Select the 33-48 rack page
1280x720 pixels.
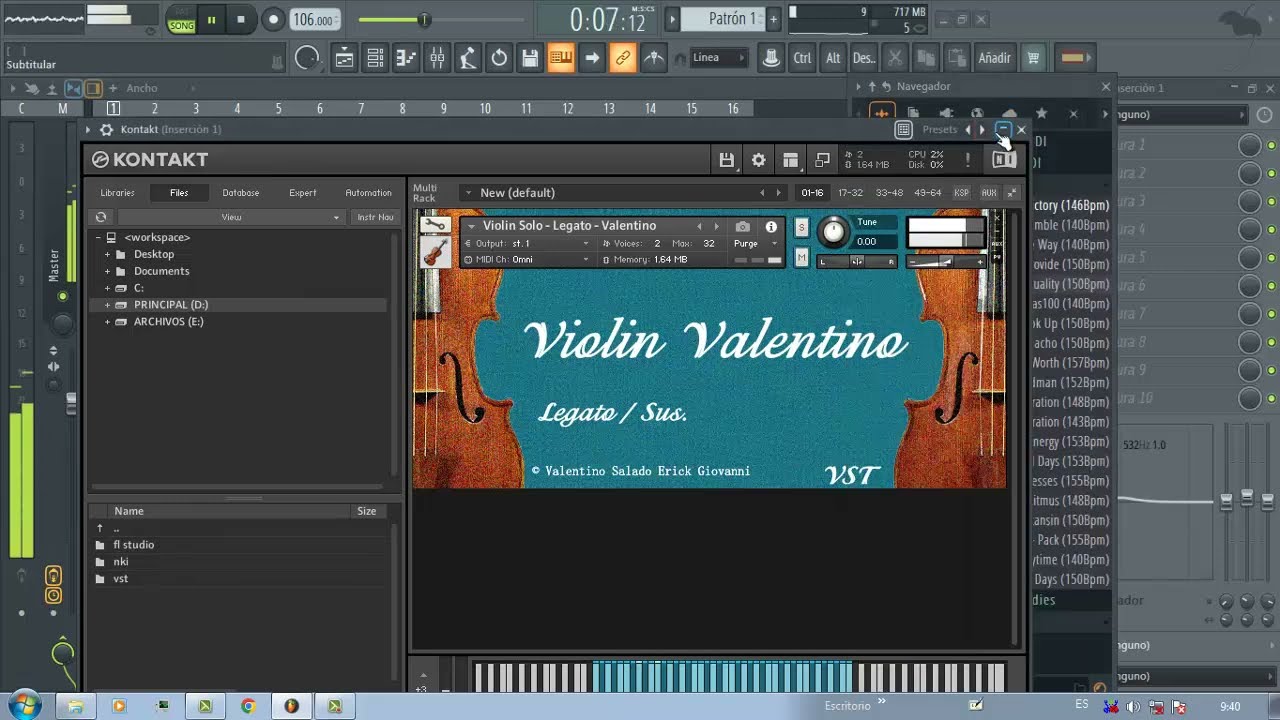pyautogui.click(x=889, y=192)
